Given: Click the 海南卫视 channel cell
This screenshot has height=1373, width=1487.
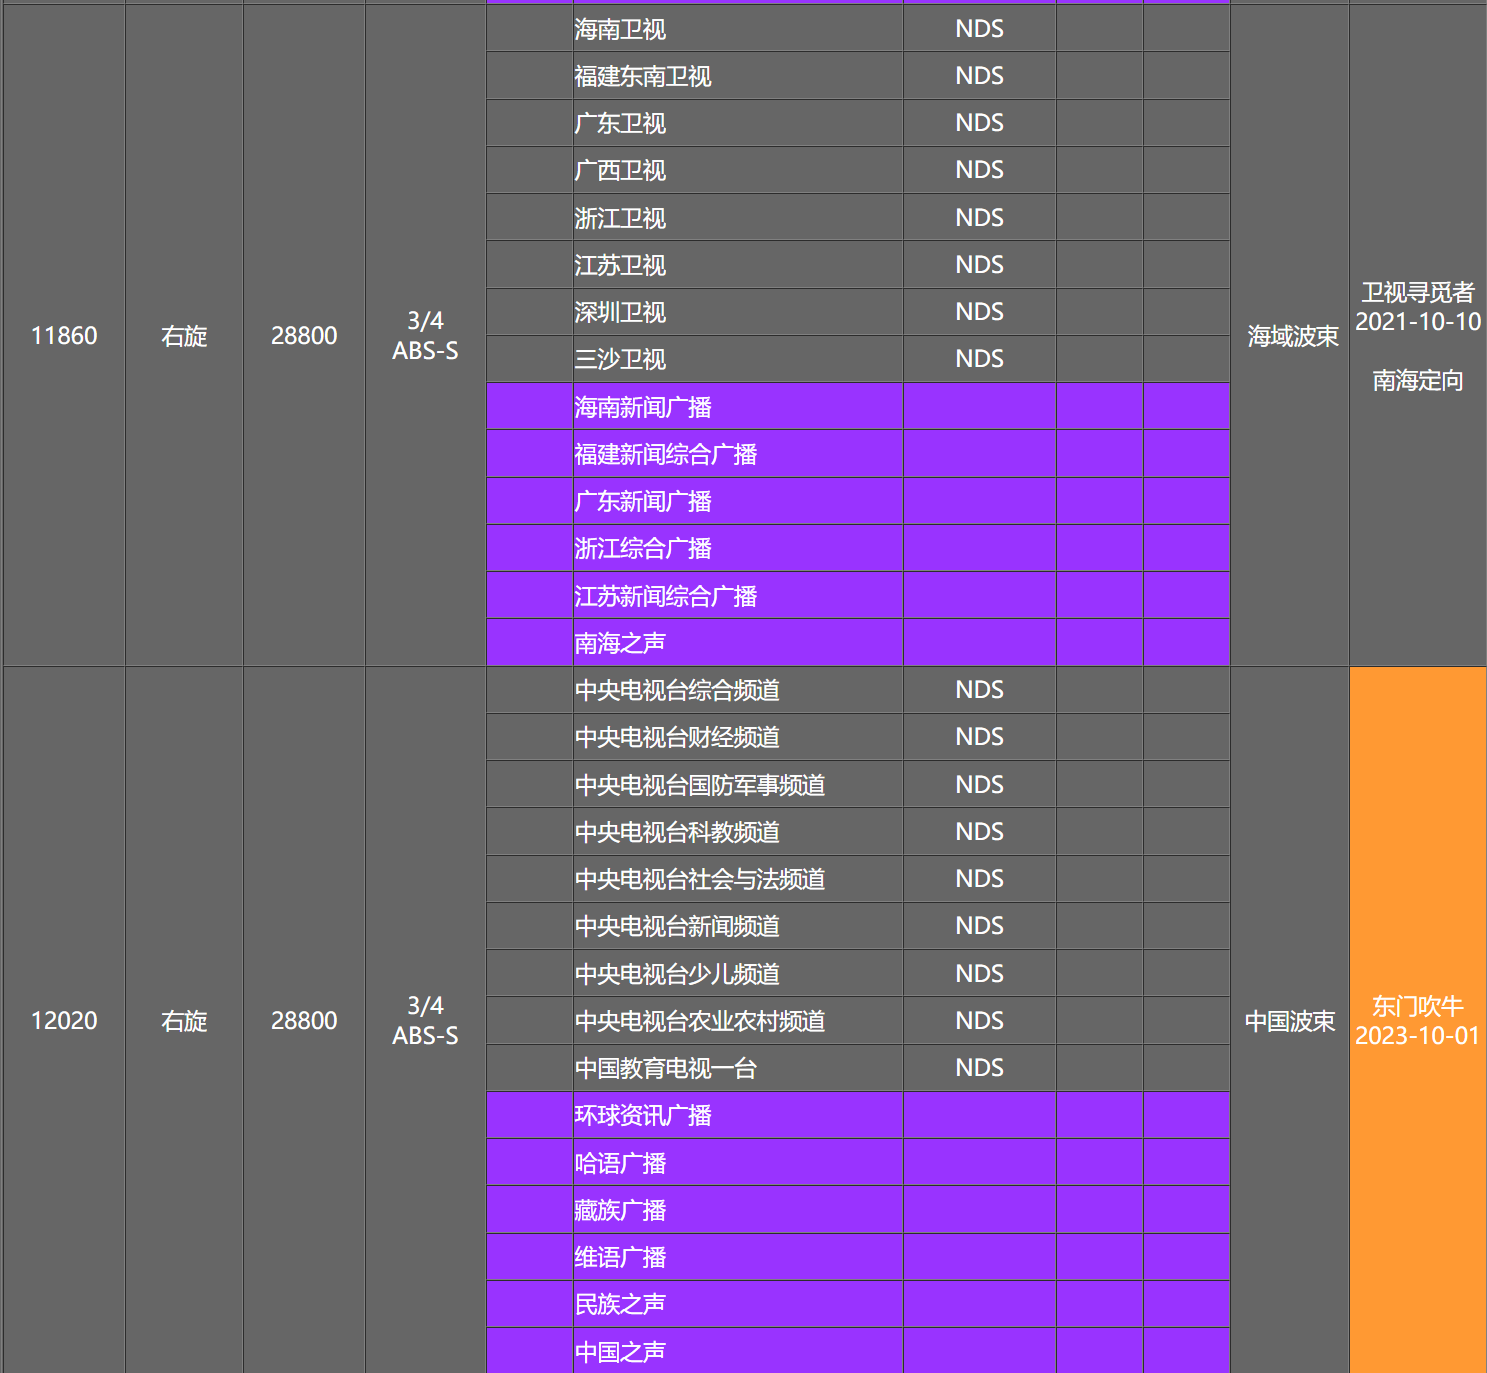Looking at the screenshot, I should (x=738, y=29).
